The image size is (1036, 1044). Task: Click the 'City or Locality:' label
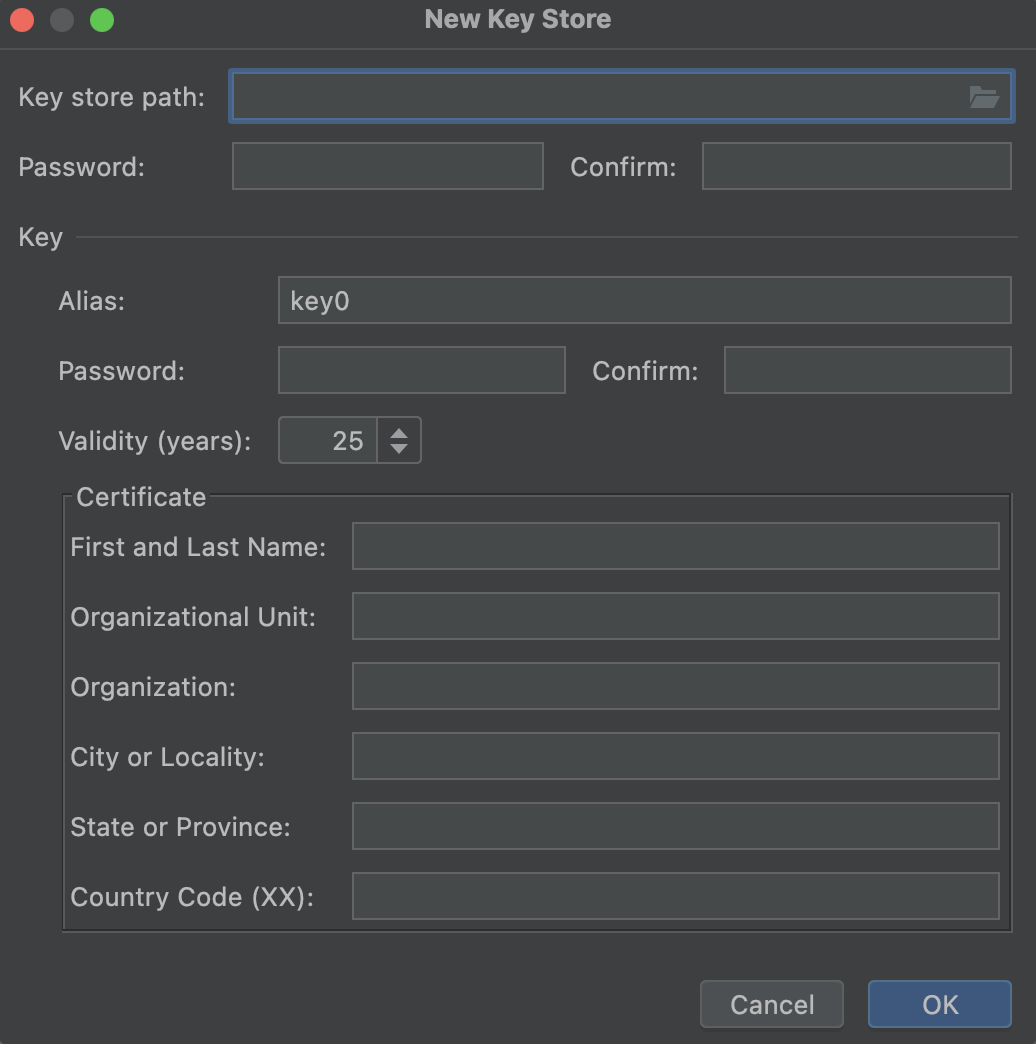[167, 757]
